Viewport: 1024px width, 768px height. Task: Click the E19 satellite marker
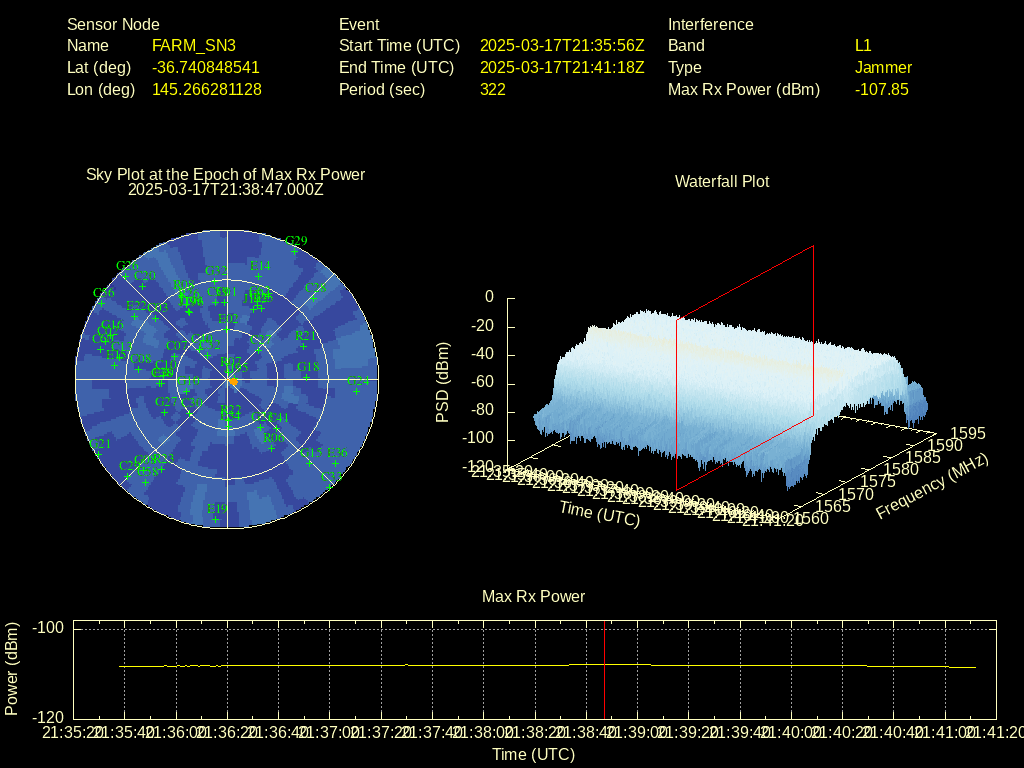coord(216,517)
